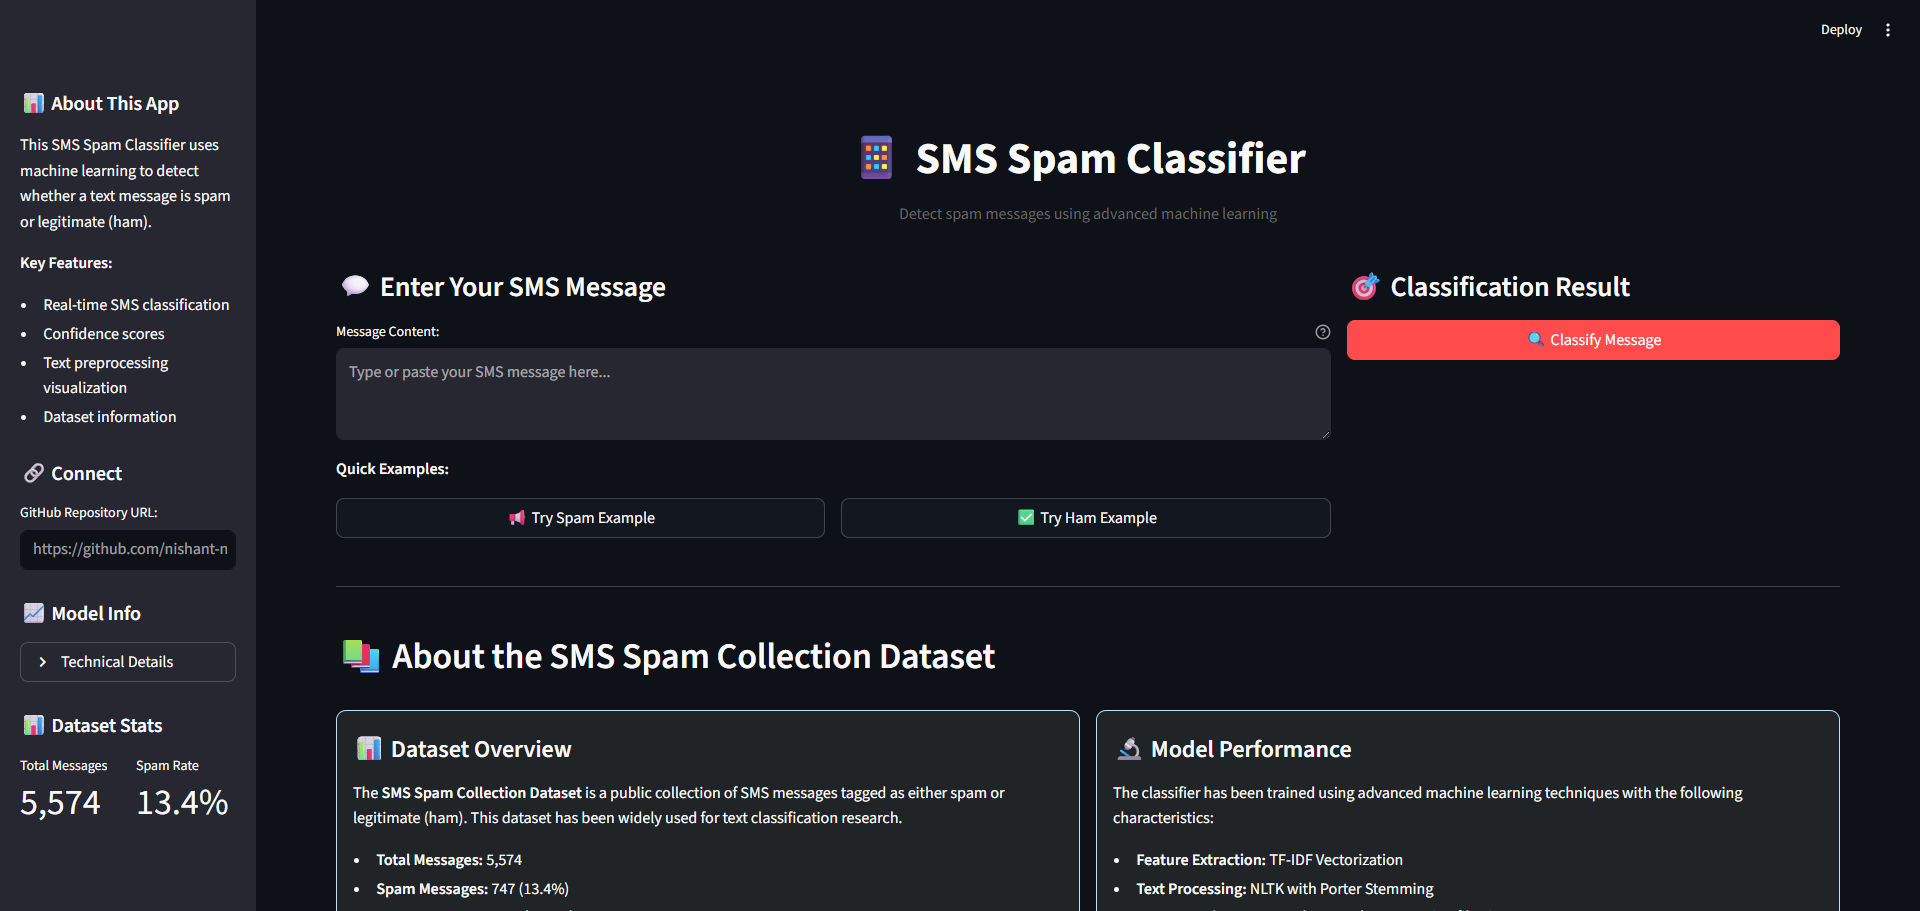The width and height of the screenshot is (1920, 911).
Task: Open the question mark help tooltip above message box
Action: [1322, 331]
